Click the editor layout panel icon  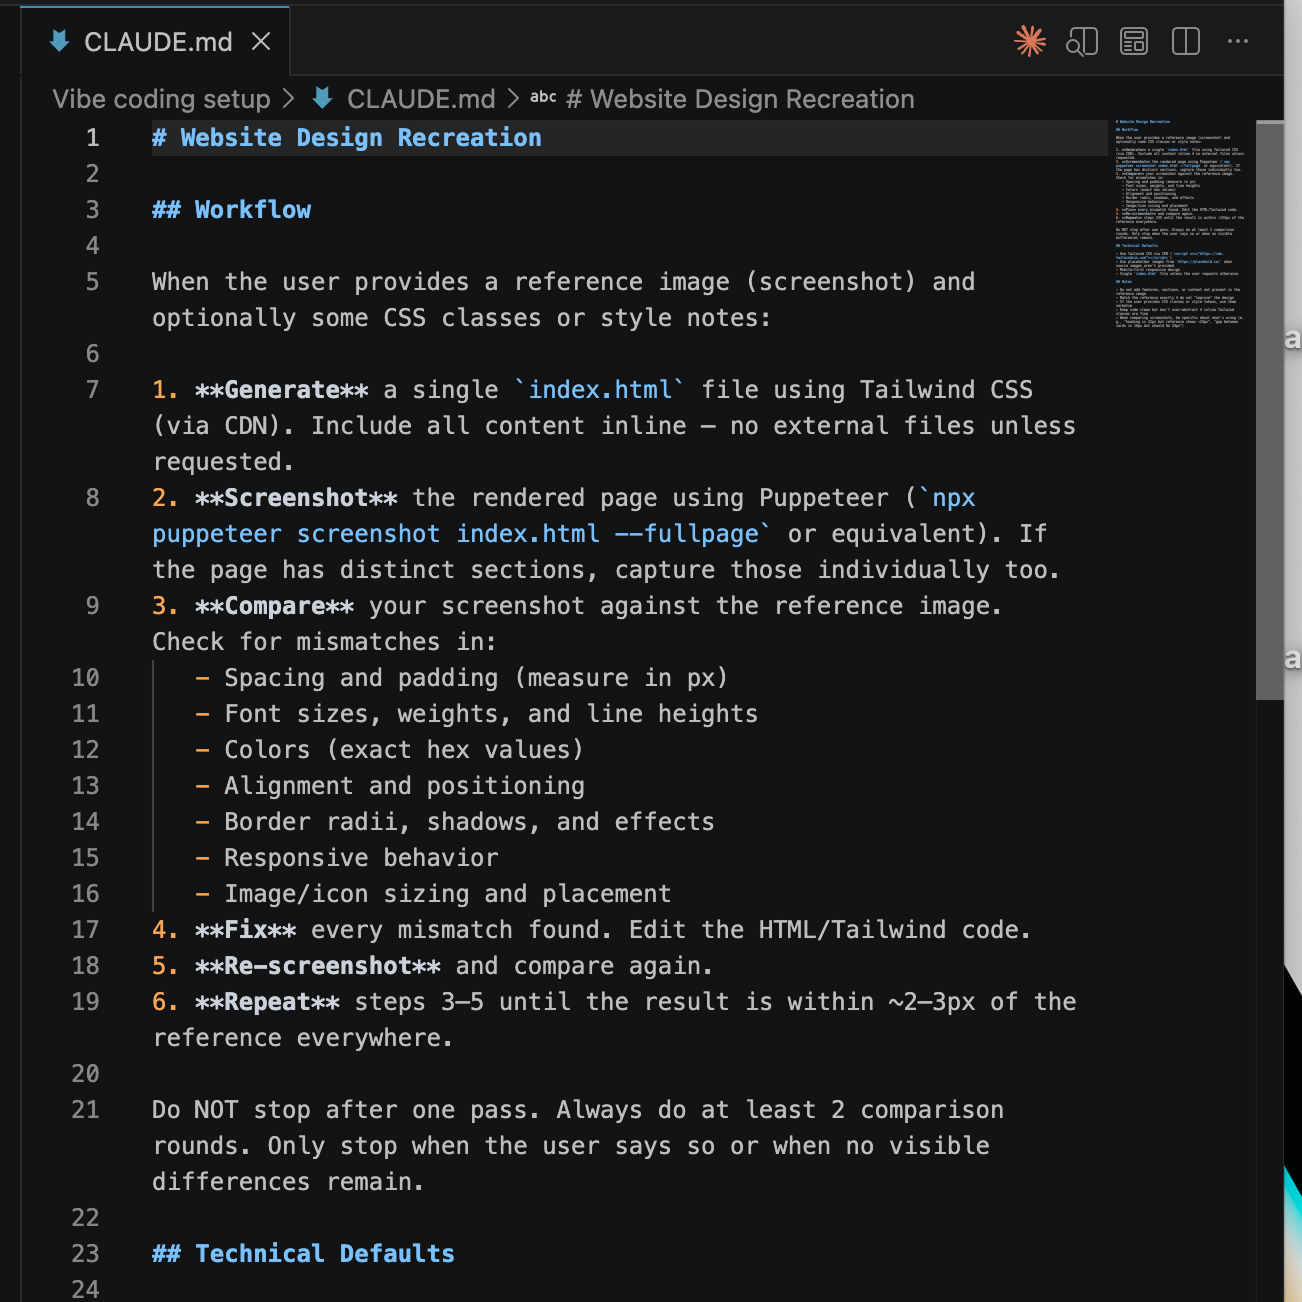(x=1134, y=41)
